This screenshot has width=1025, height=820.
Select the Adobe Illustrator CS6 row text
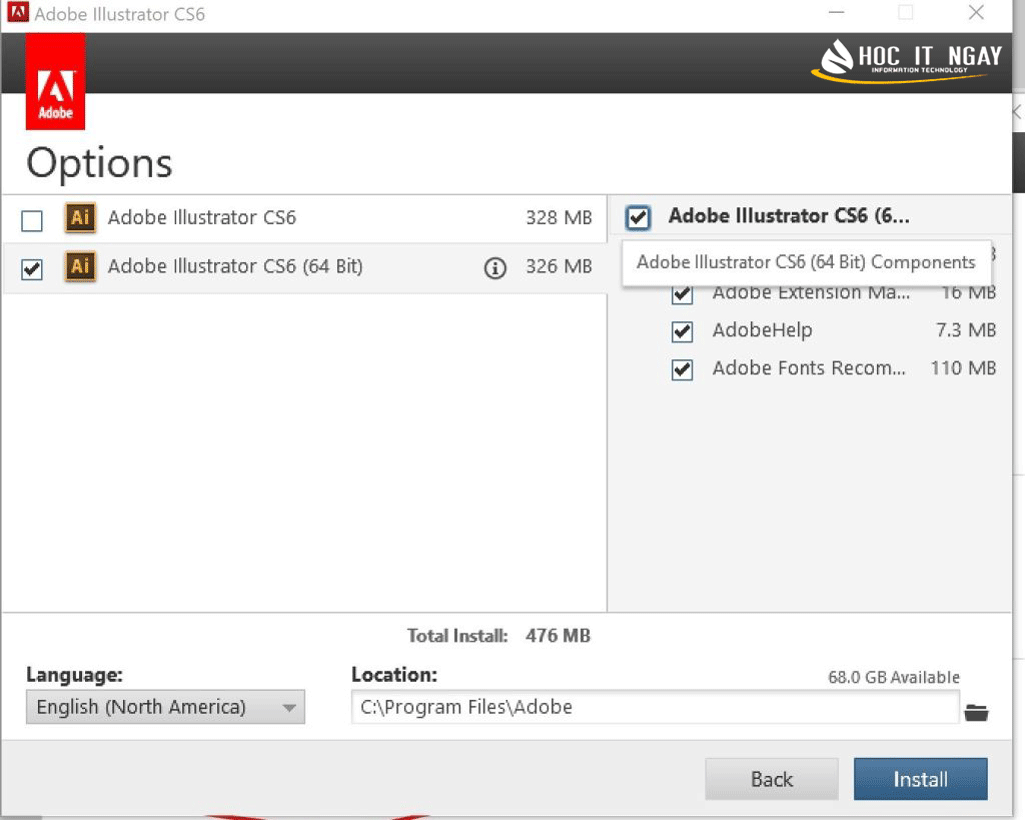(x=202, y=217)
